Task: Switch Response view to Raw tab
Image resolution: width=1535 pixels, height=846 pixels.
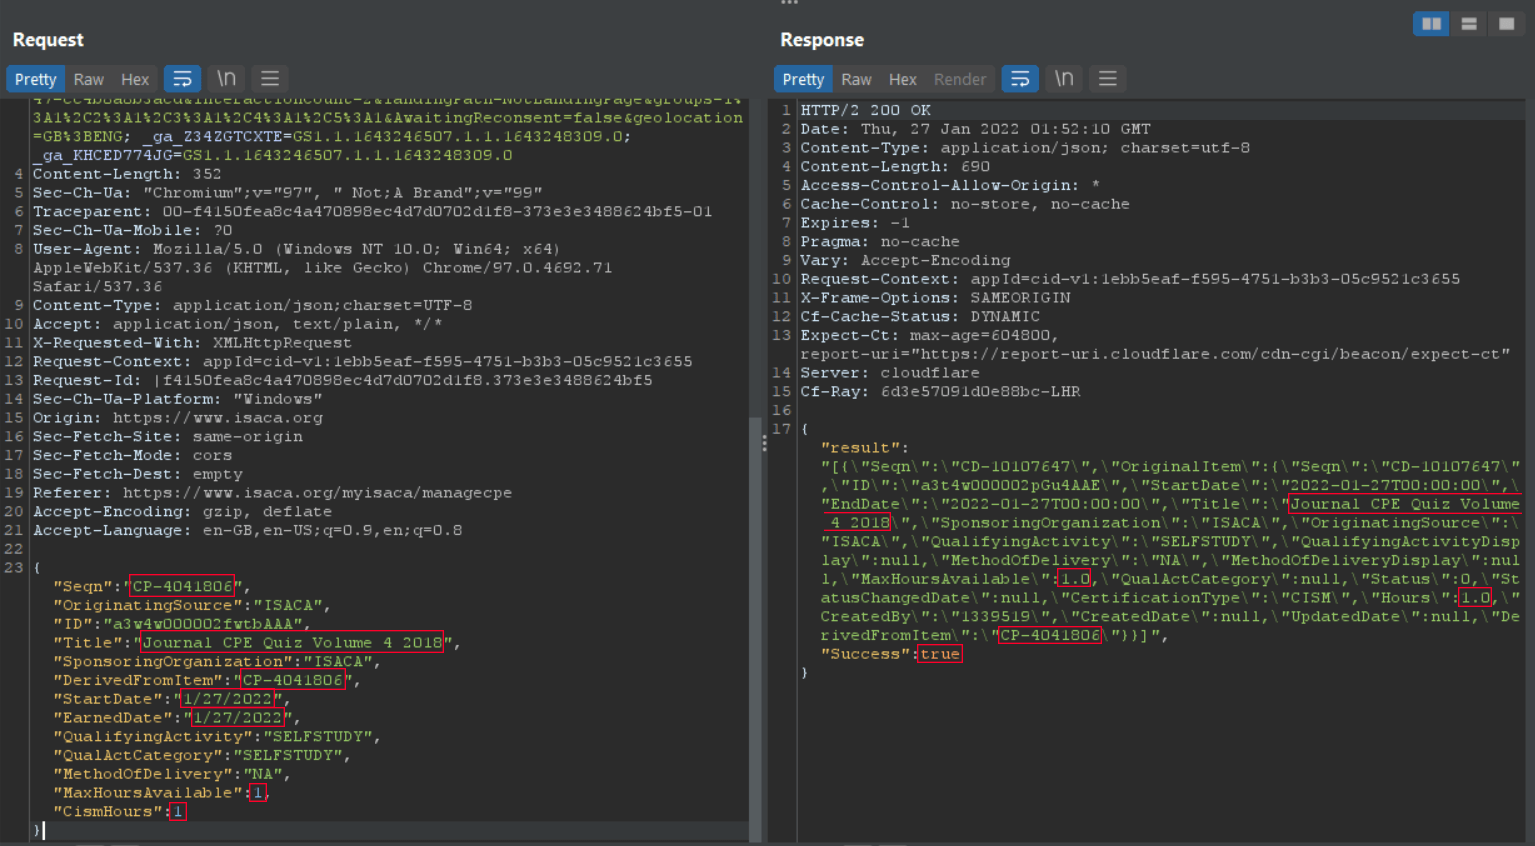Action: click(x=856, y=79)
